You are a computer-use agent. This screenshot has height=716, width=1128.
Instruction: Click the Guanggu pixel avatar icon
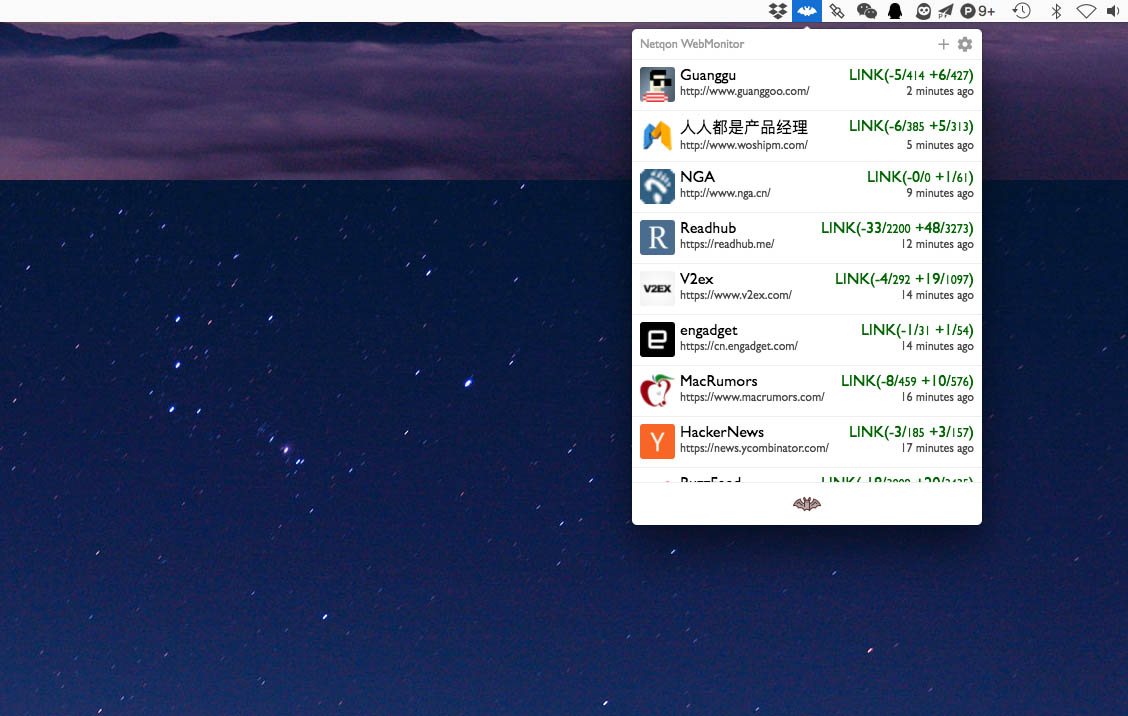coord(657,84)
